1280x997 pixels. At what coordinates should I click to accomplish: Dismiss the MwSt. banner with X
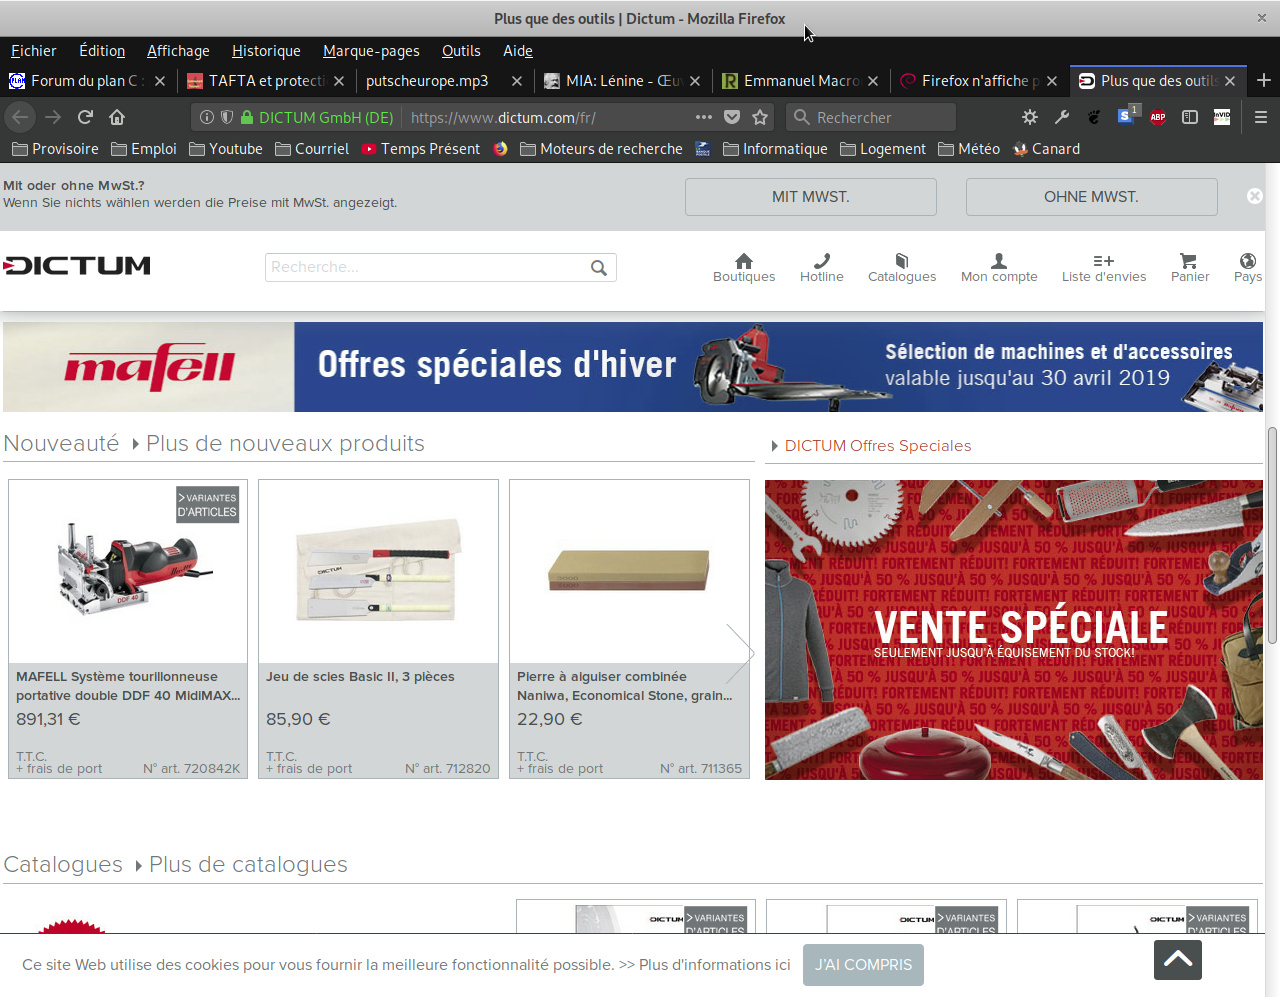[1255, 196]
